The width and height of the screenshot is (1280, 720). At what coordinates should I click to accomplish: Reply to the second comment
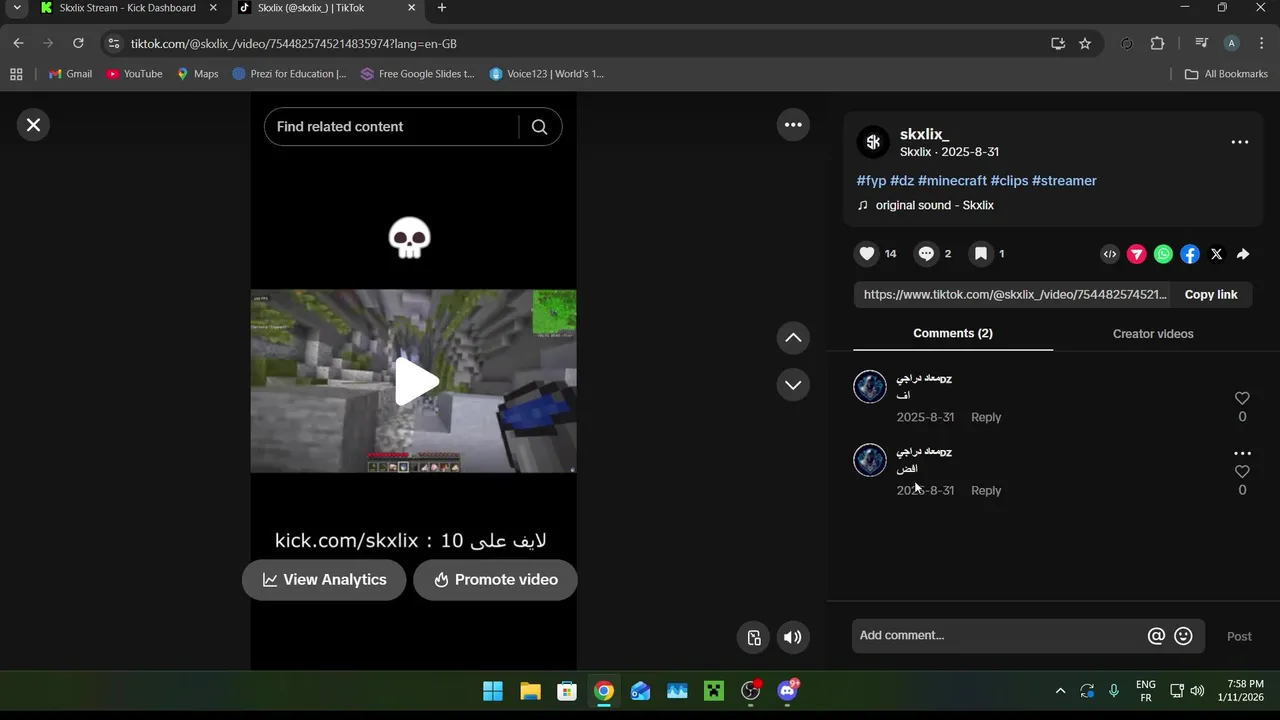986,490
